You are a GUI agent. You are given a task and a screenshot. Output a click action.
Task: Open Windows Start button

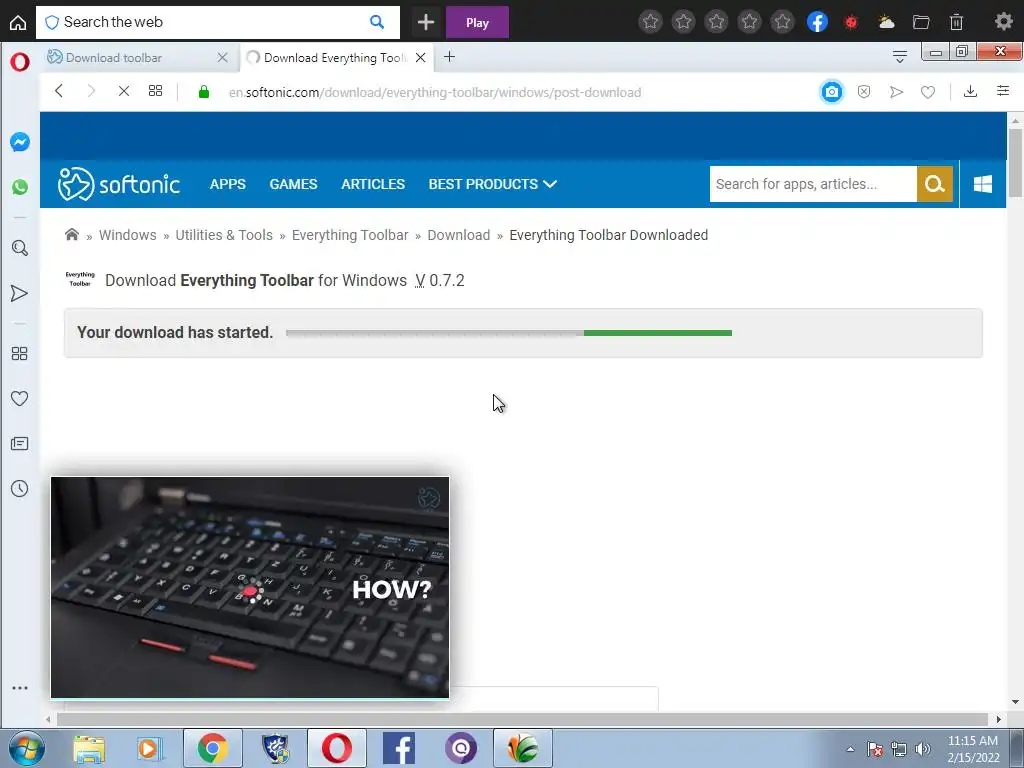[x=26, y=748]
